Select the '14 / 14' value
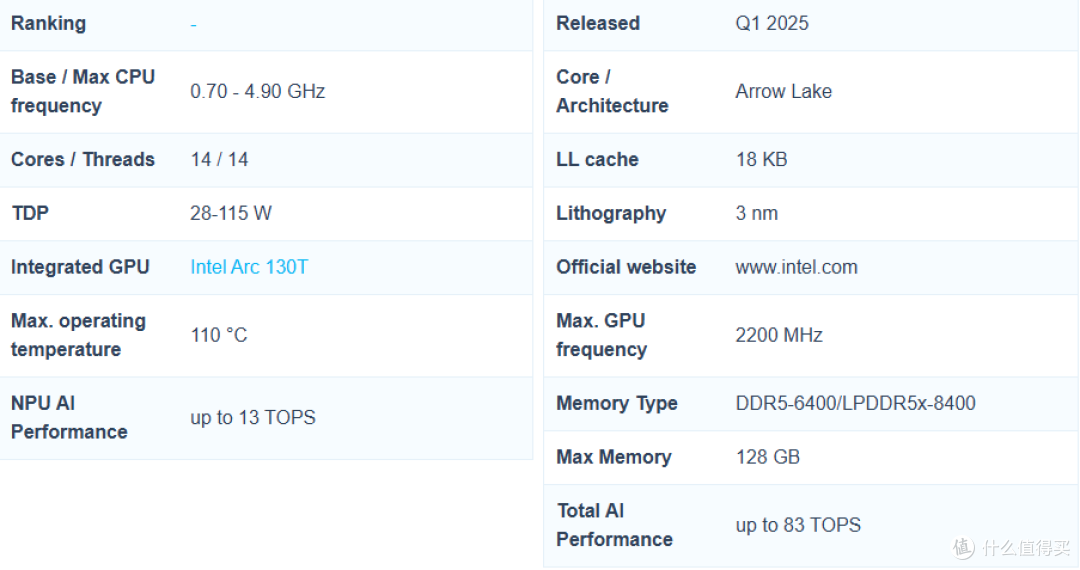1080x570 pixels. (219, 160)
